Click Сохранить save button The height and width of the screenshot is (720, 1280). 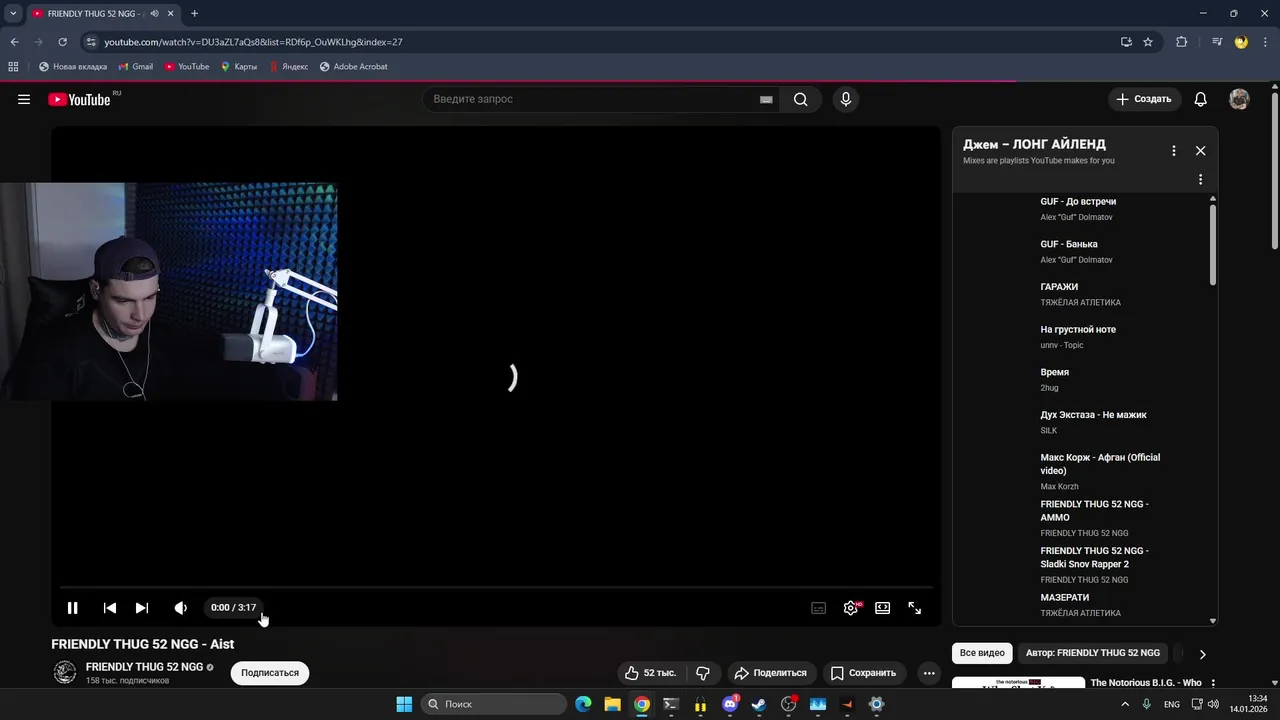pyautogui.click(x=864, y=673)
